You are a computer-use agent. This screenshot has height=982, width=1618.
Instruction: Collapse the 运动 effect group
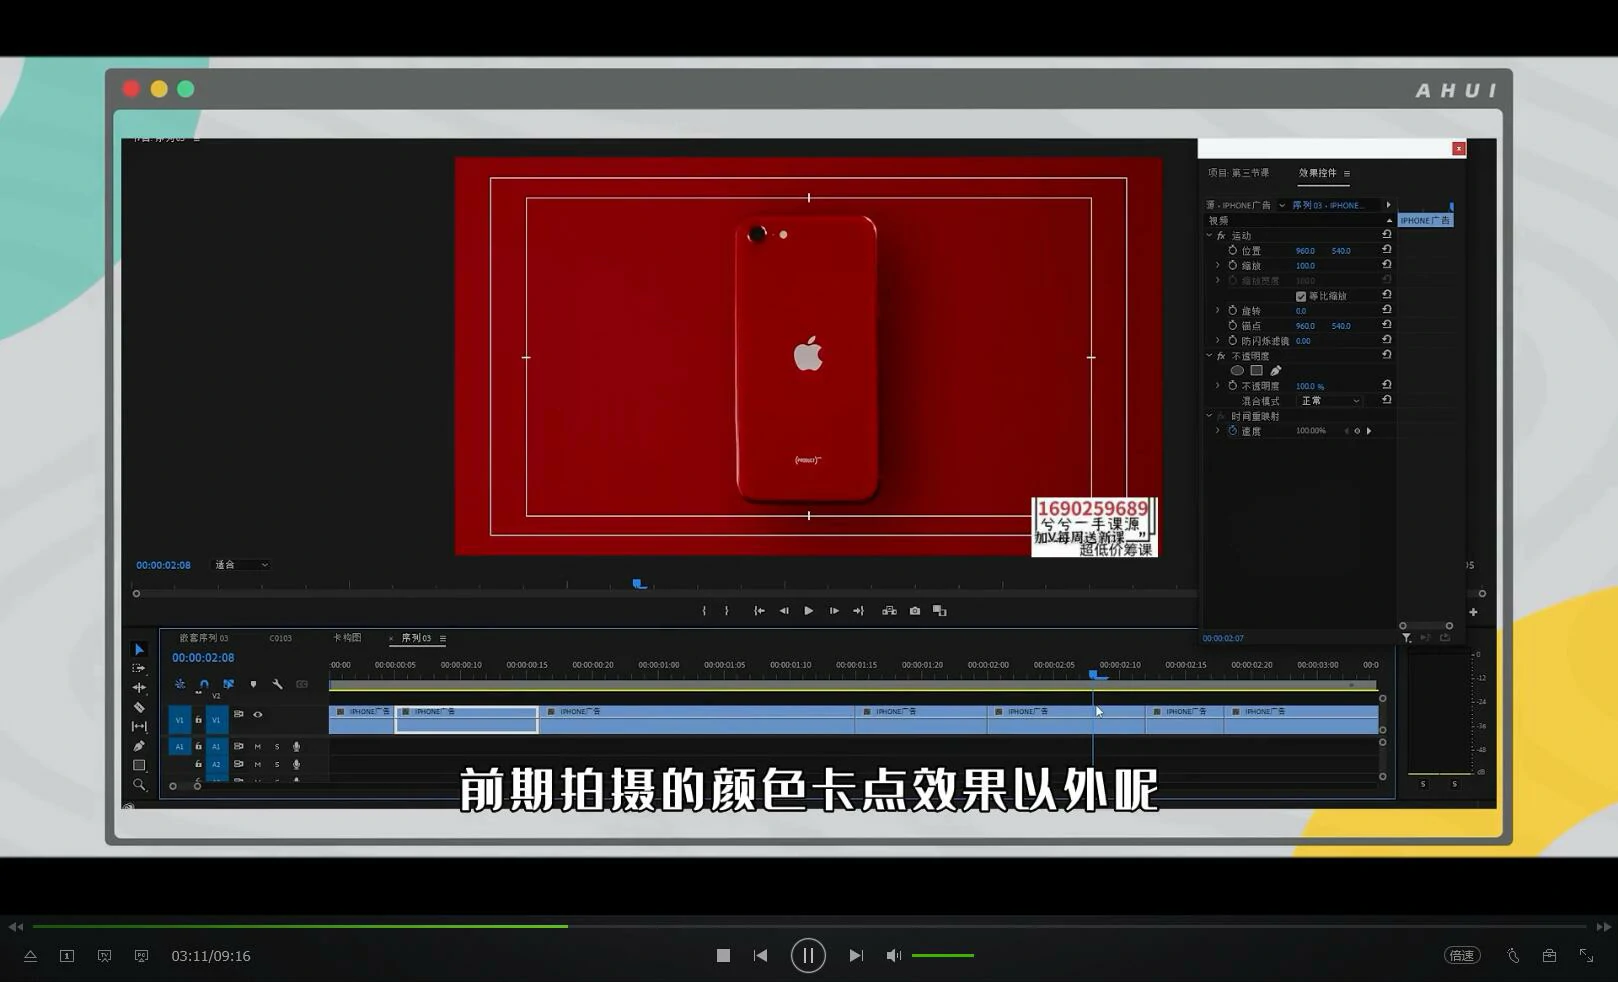pos(1209,236)
